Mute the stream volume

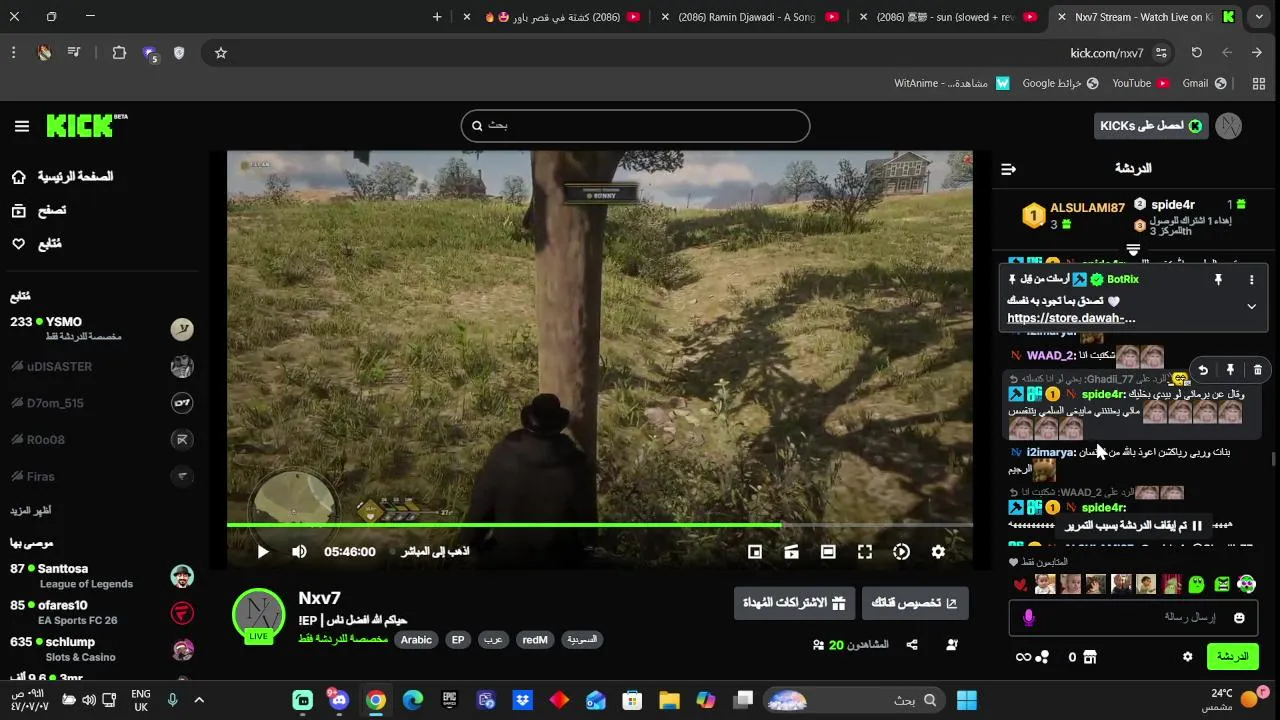point(299,552)
